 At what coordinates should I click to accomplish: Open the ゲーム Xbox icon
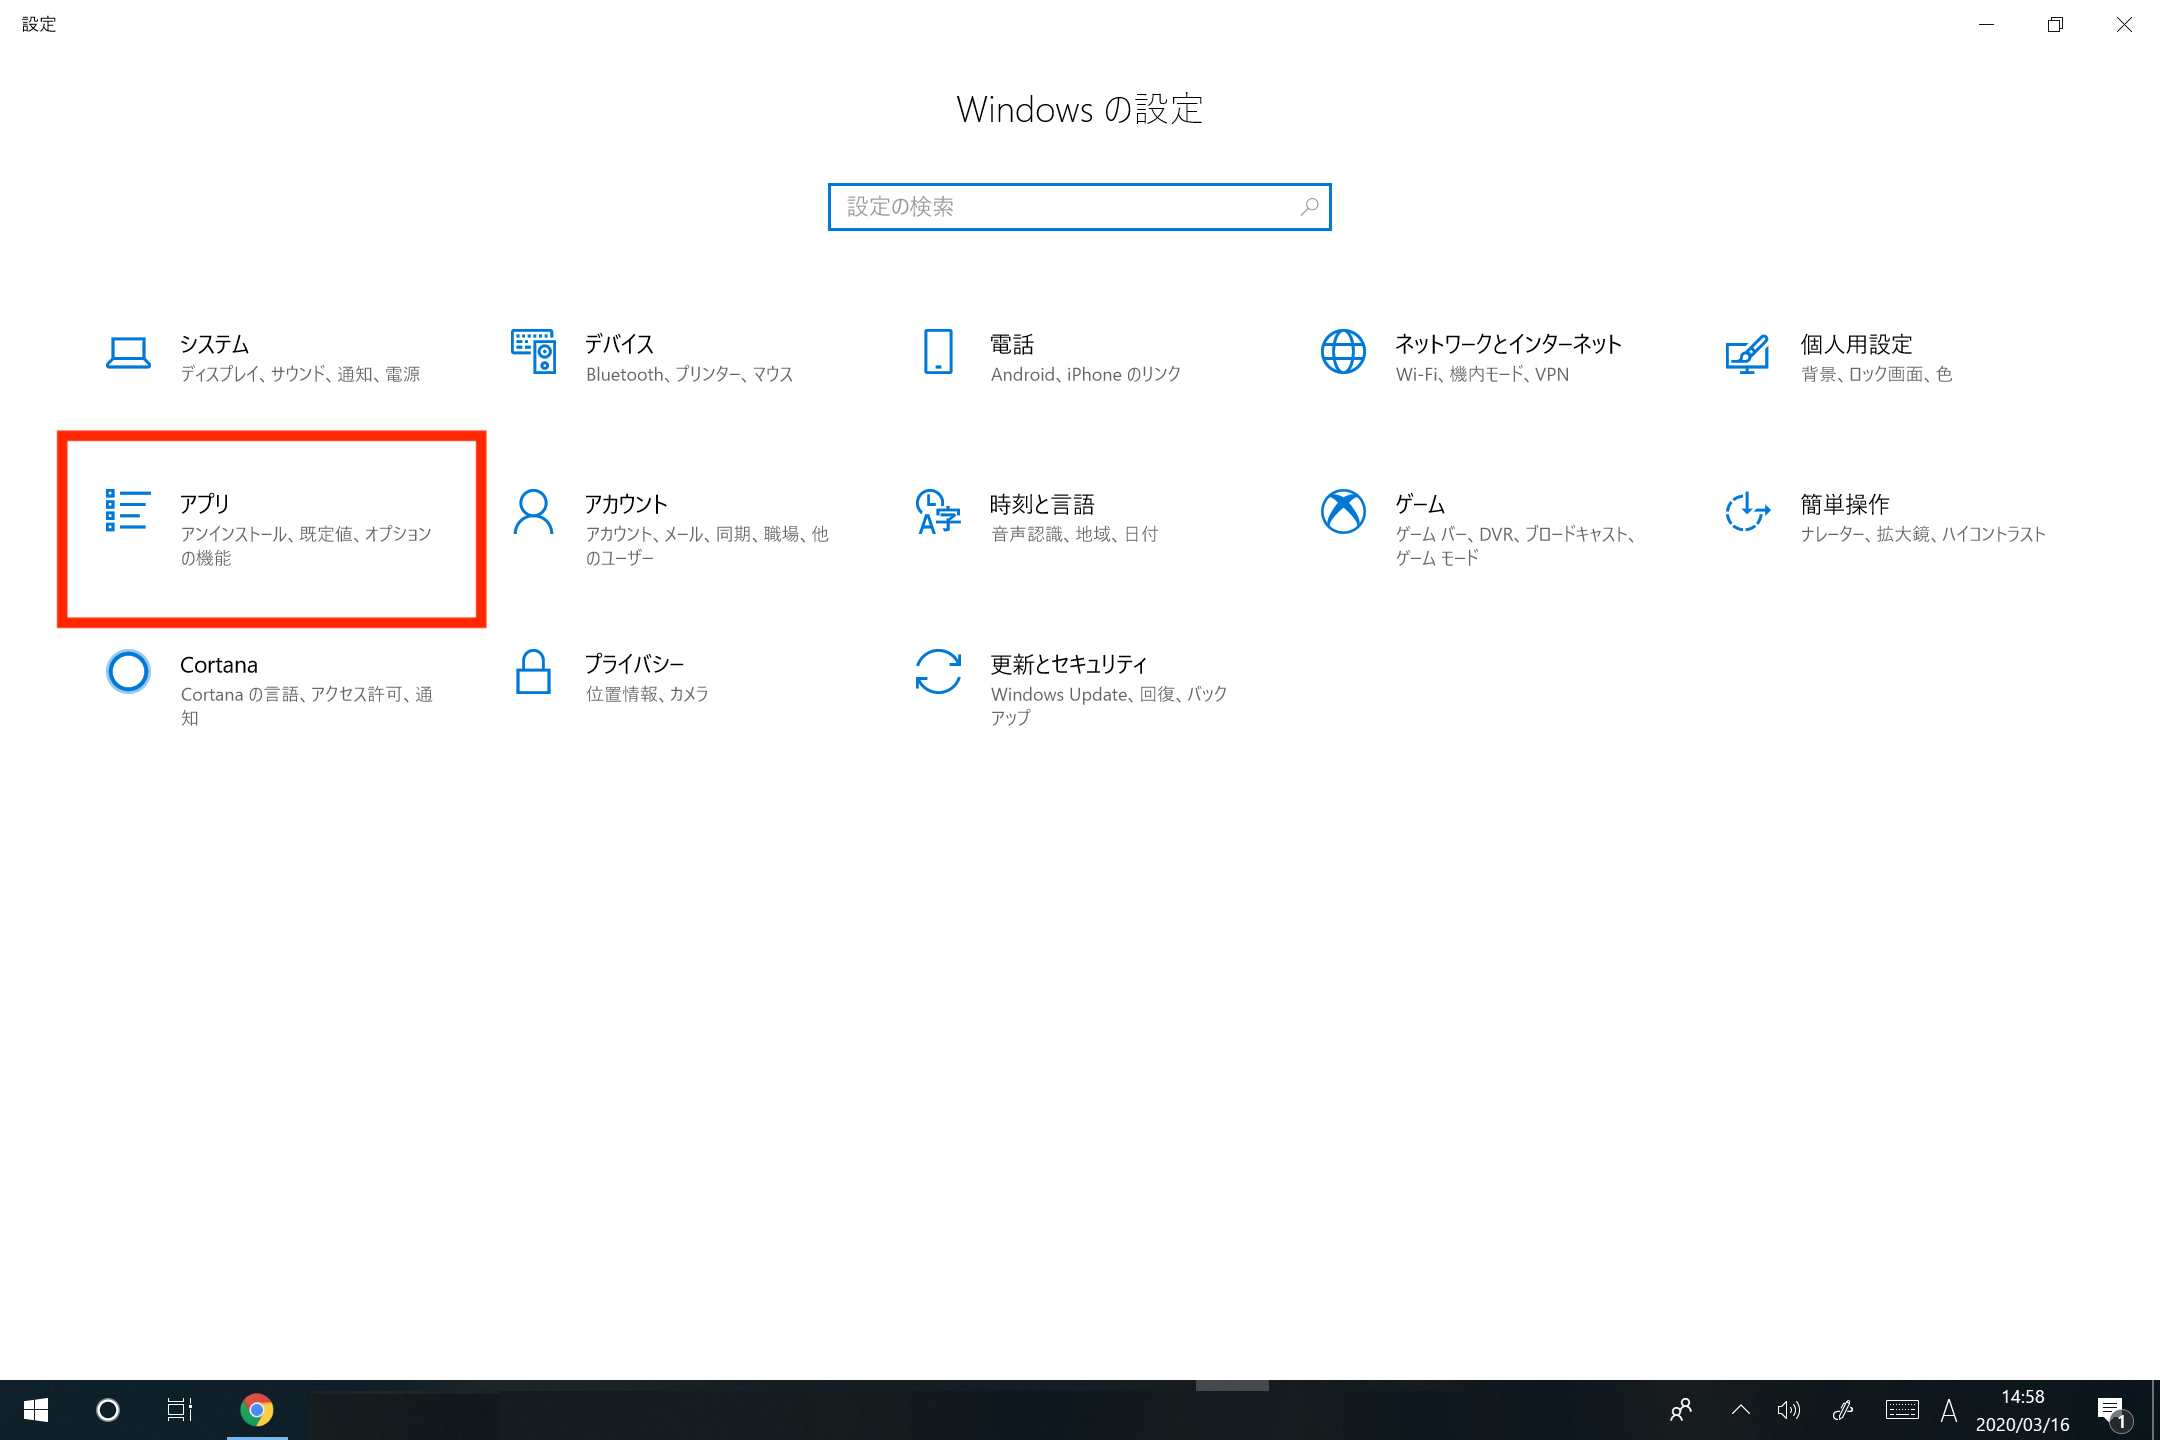coord(1343,512)
